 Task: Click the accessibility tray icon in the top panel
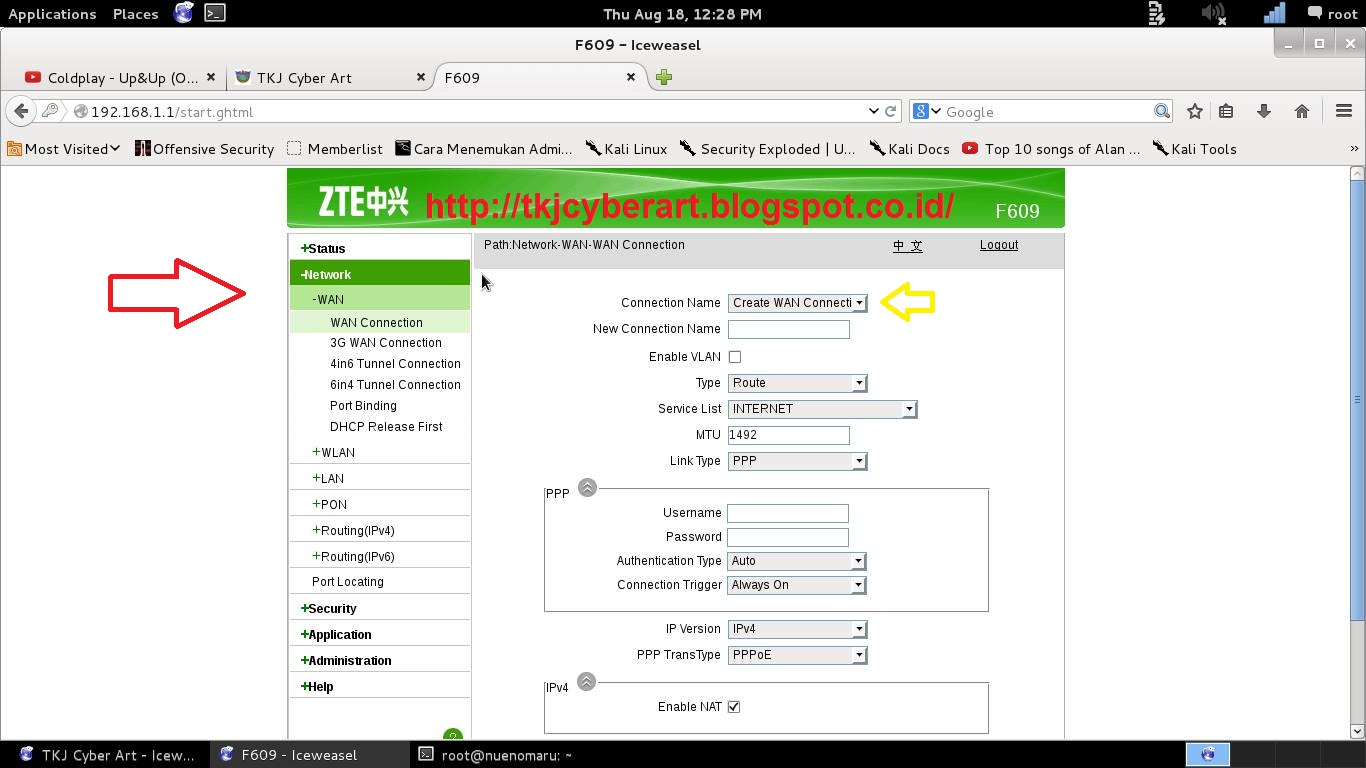(x=1157, y=13)
